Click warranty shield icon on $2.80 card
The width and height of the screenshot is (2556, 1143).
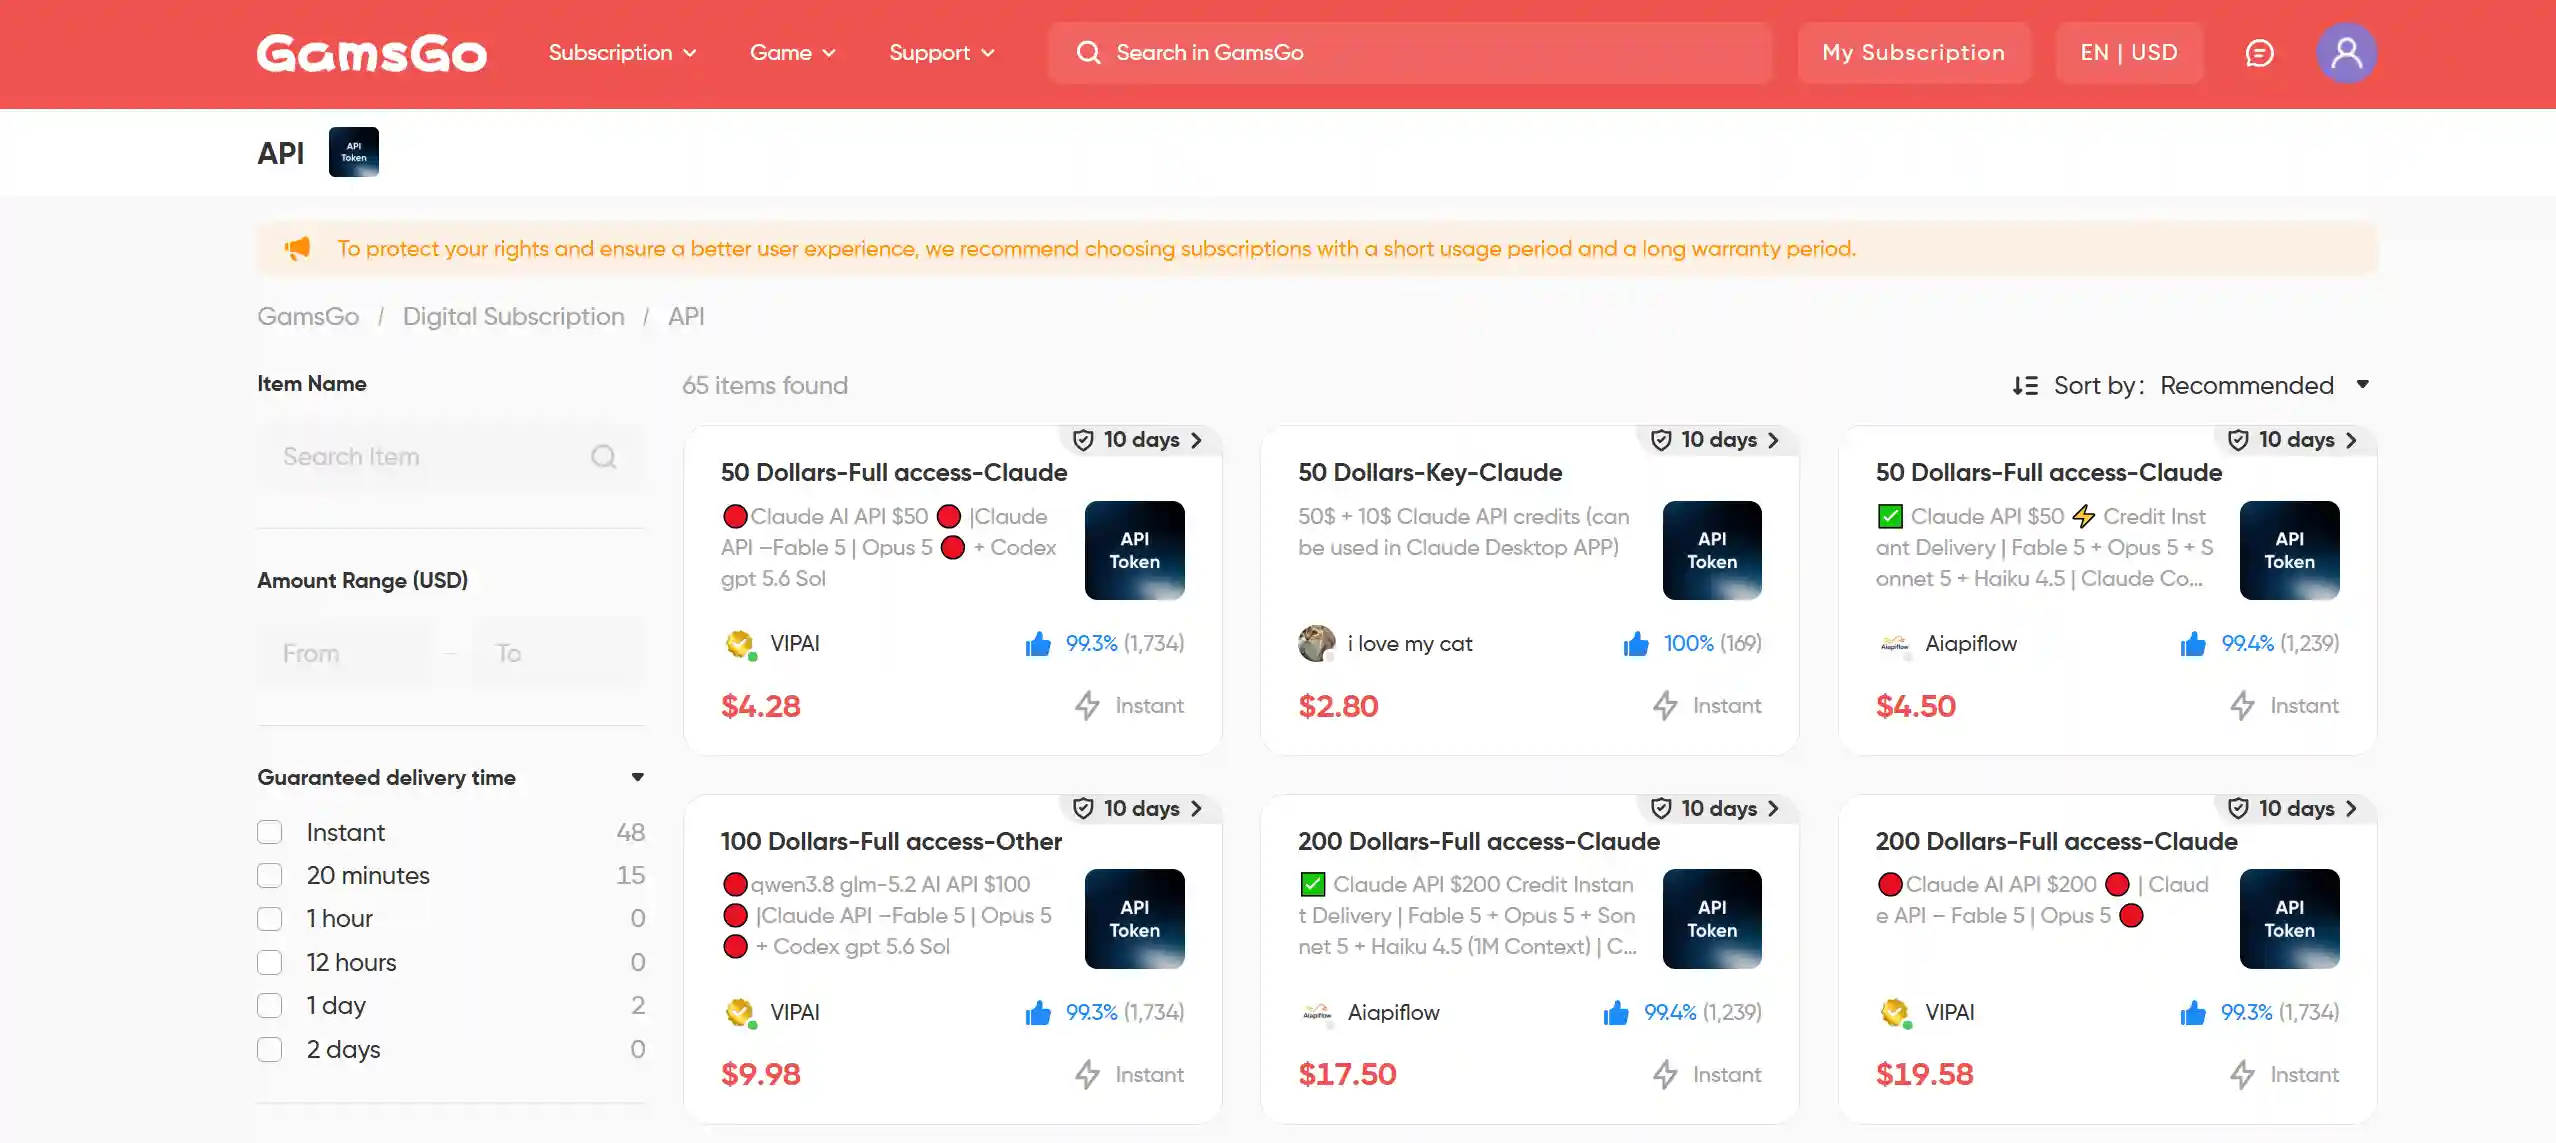pyautogui.click(x=1661, y=440)
